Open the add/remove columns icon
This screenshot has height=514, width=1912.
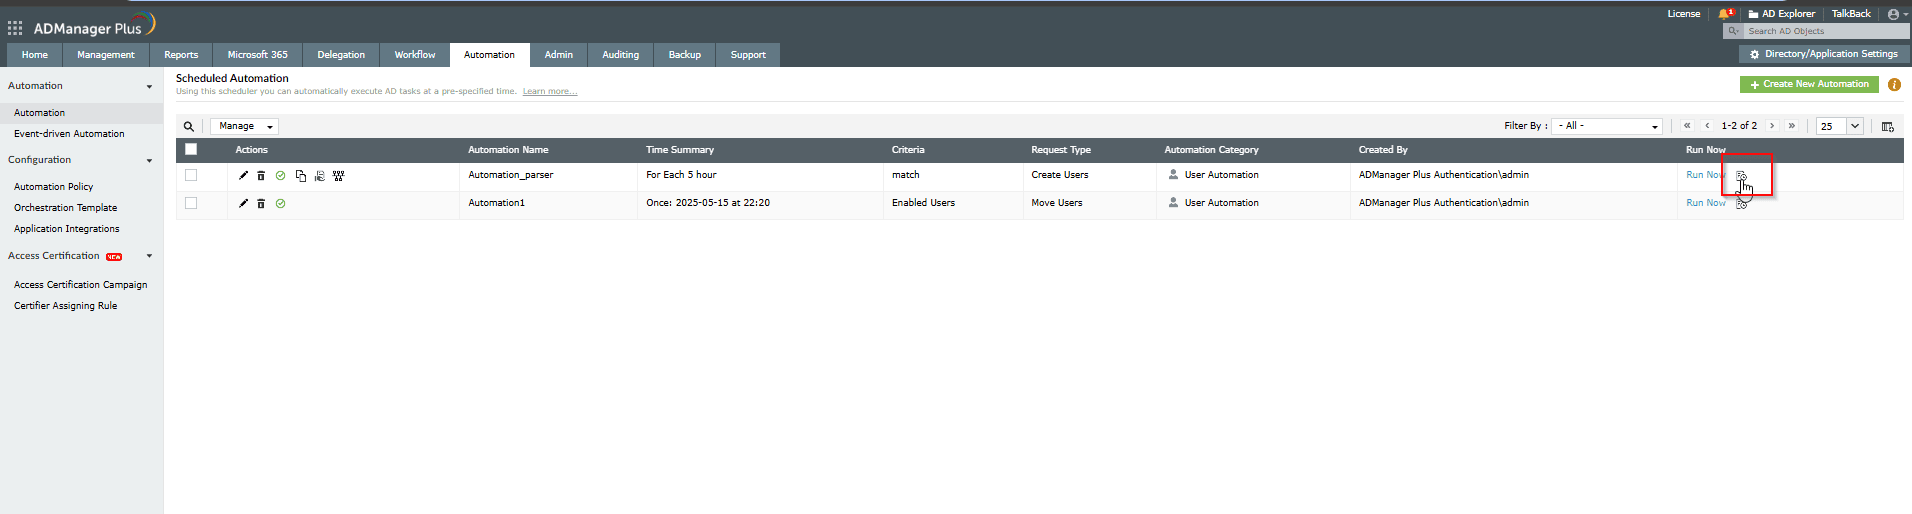[x=1887, y=126]
